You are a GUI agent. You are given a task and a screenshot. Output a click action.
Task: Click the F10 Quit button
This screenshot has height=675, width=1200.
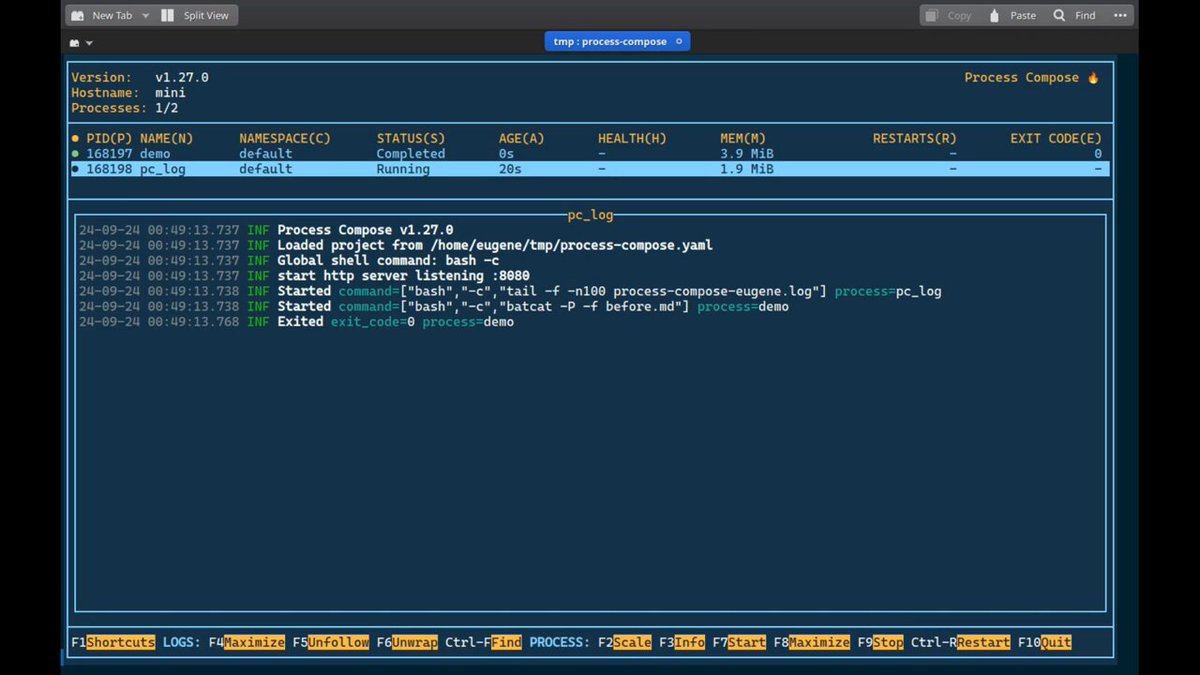pos(1045,642)
